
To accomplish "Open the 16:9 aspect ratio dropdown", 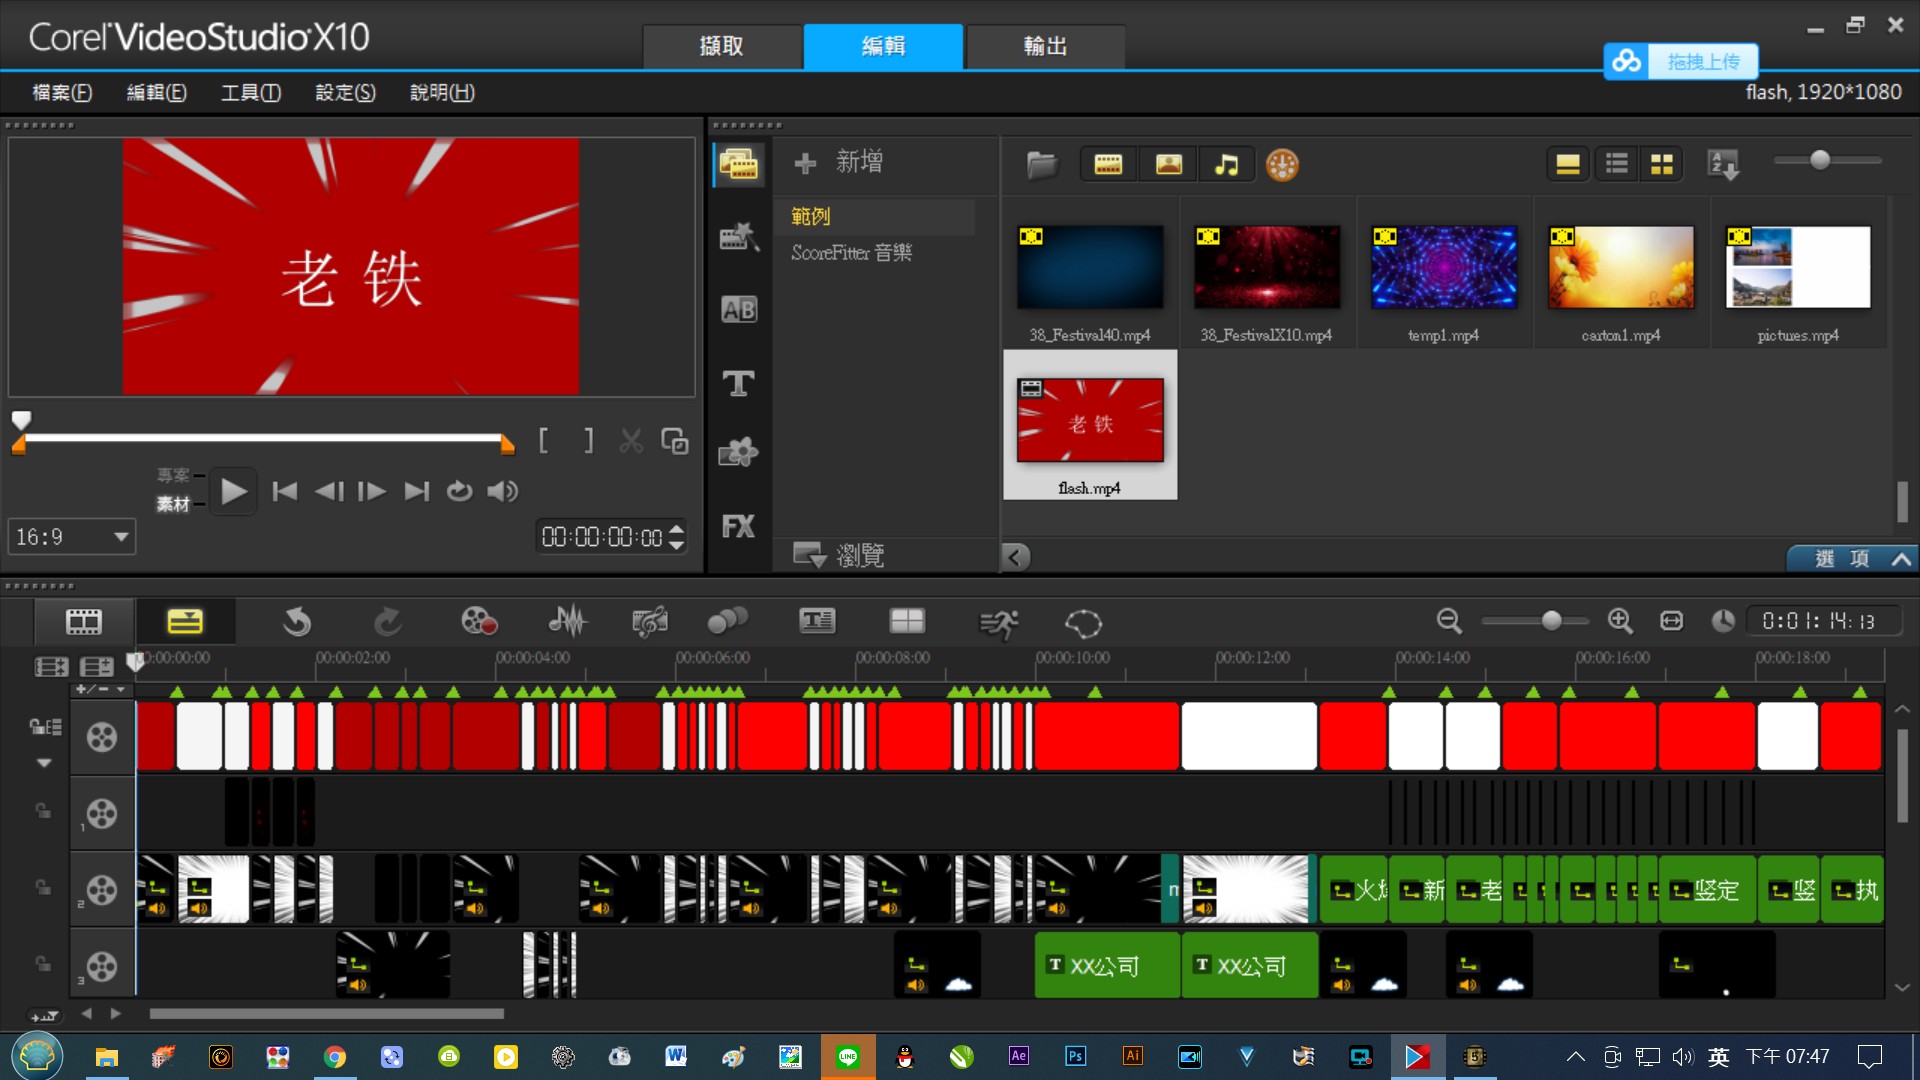I will coord(71,537).
